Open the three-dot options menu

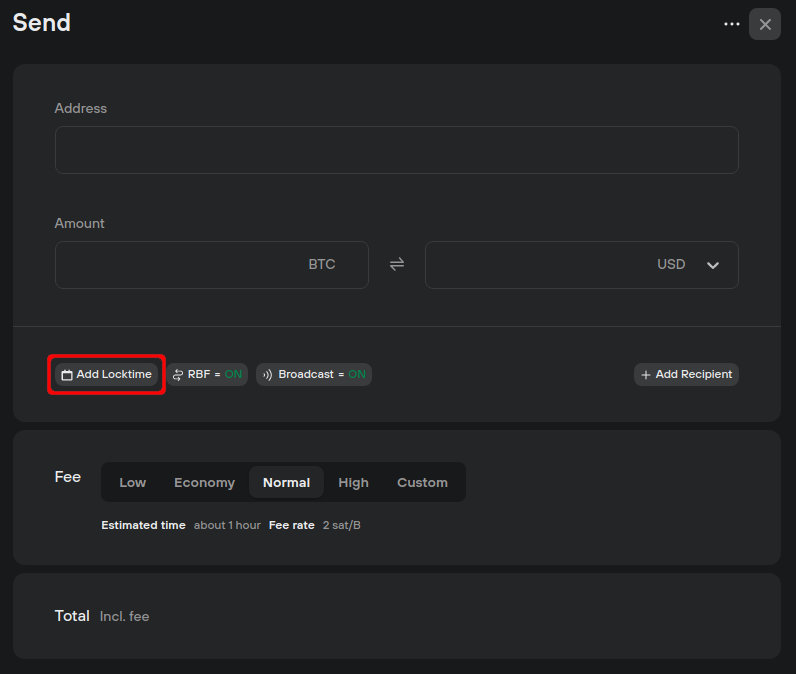[732, 24]
